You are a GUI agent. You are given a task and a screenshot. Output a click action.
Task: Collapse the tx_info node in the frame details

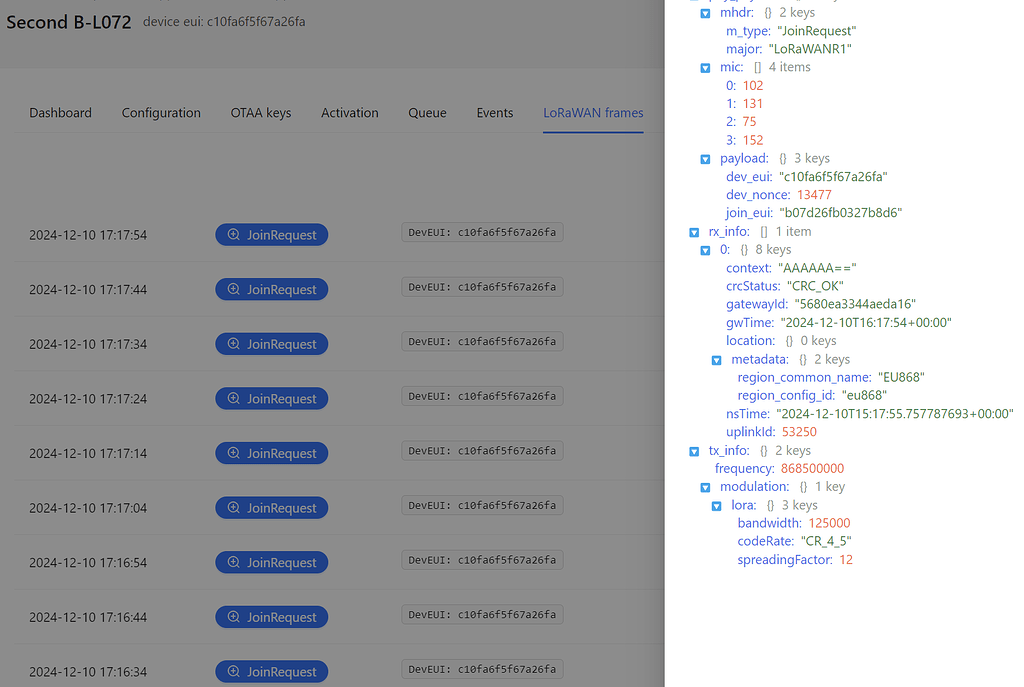click(x=694, y=450)
